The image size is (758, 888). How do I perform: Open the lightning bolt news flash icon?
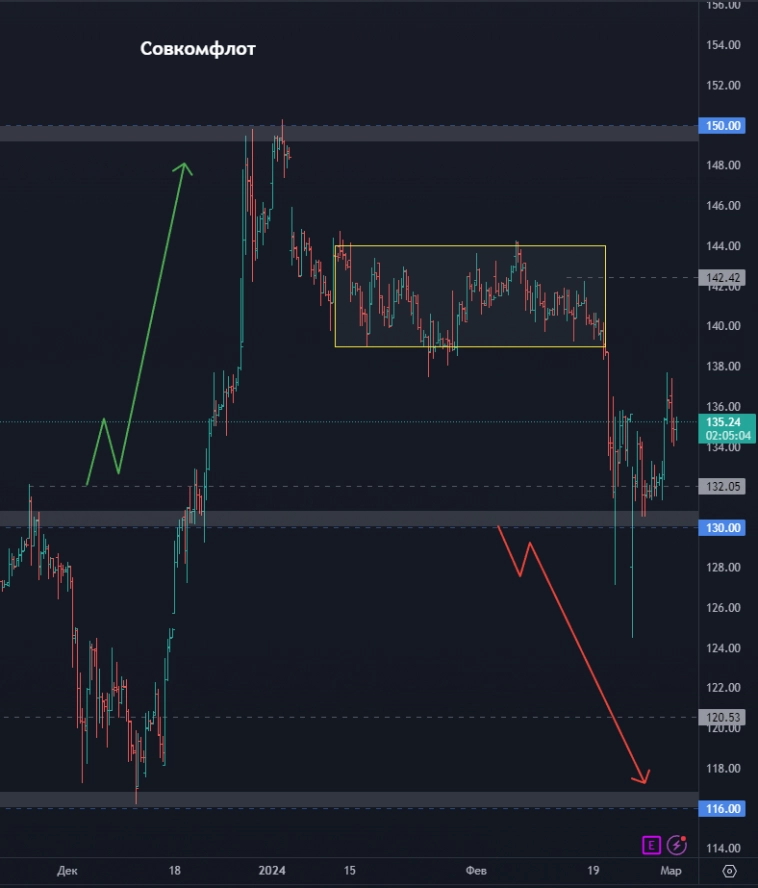[678, 845]
